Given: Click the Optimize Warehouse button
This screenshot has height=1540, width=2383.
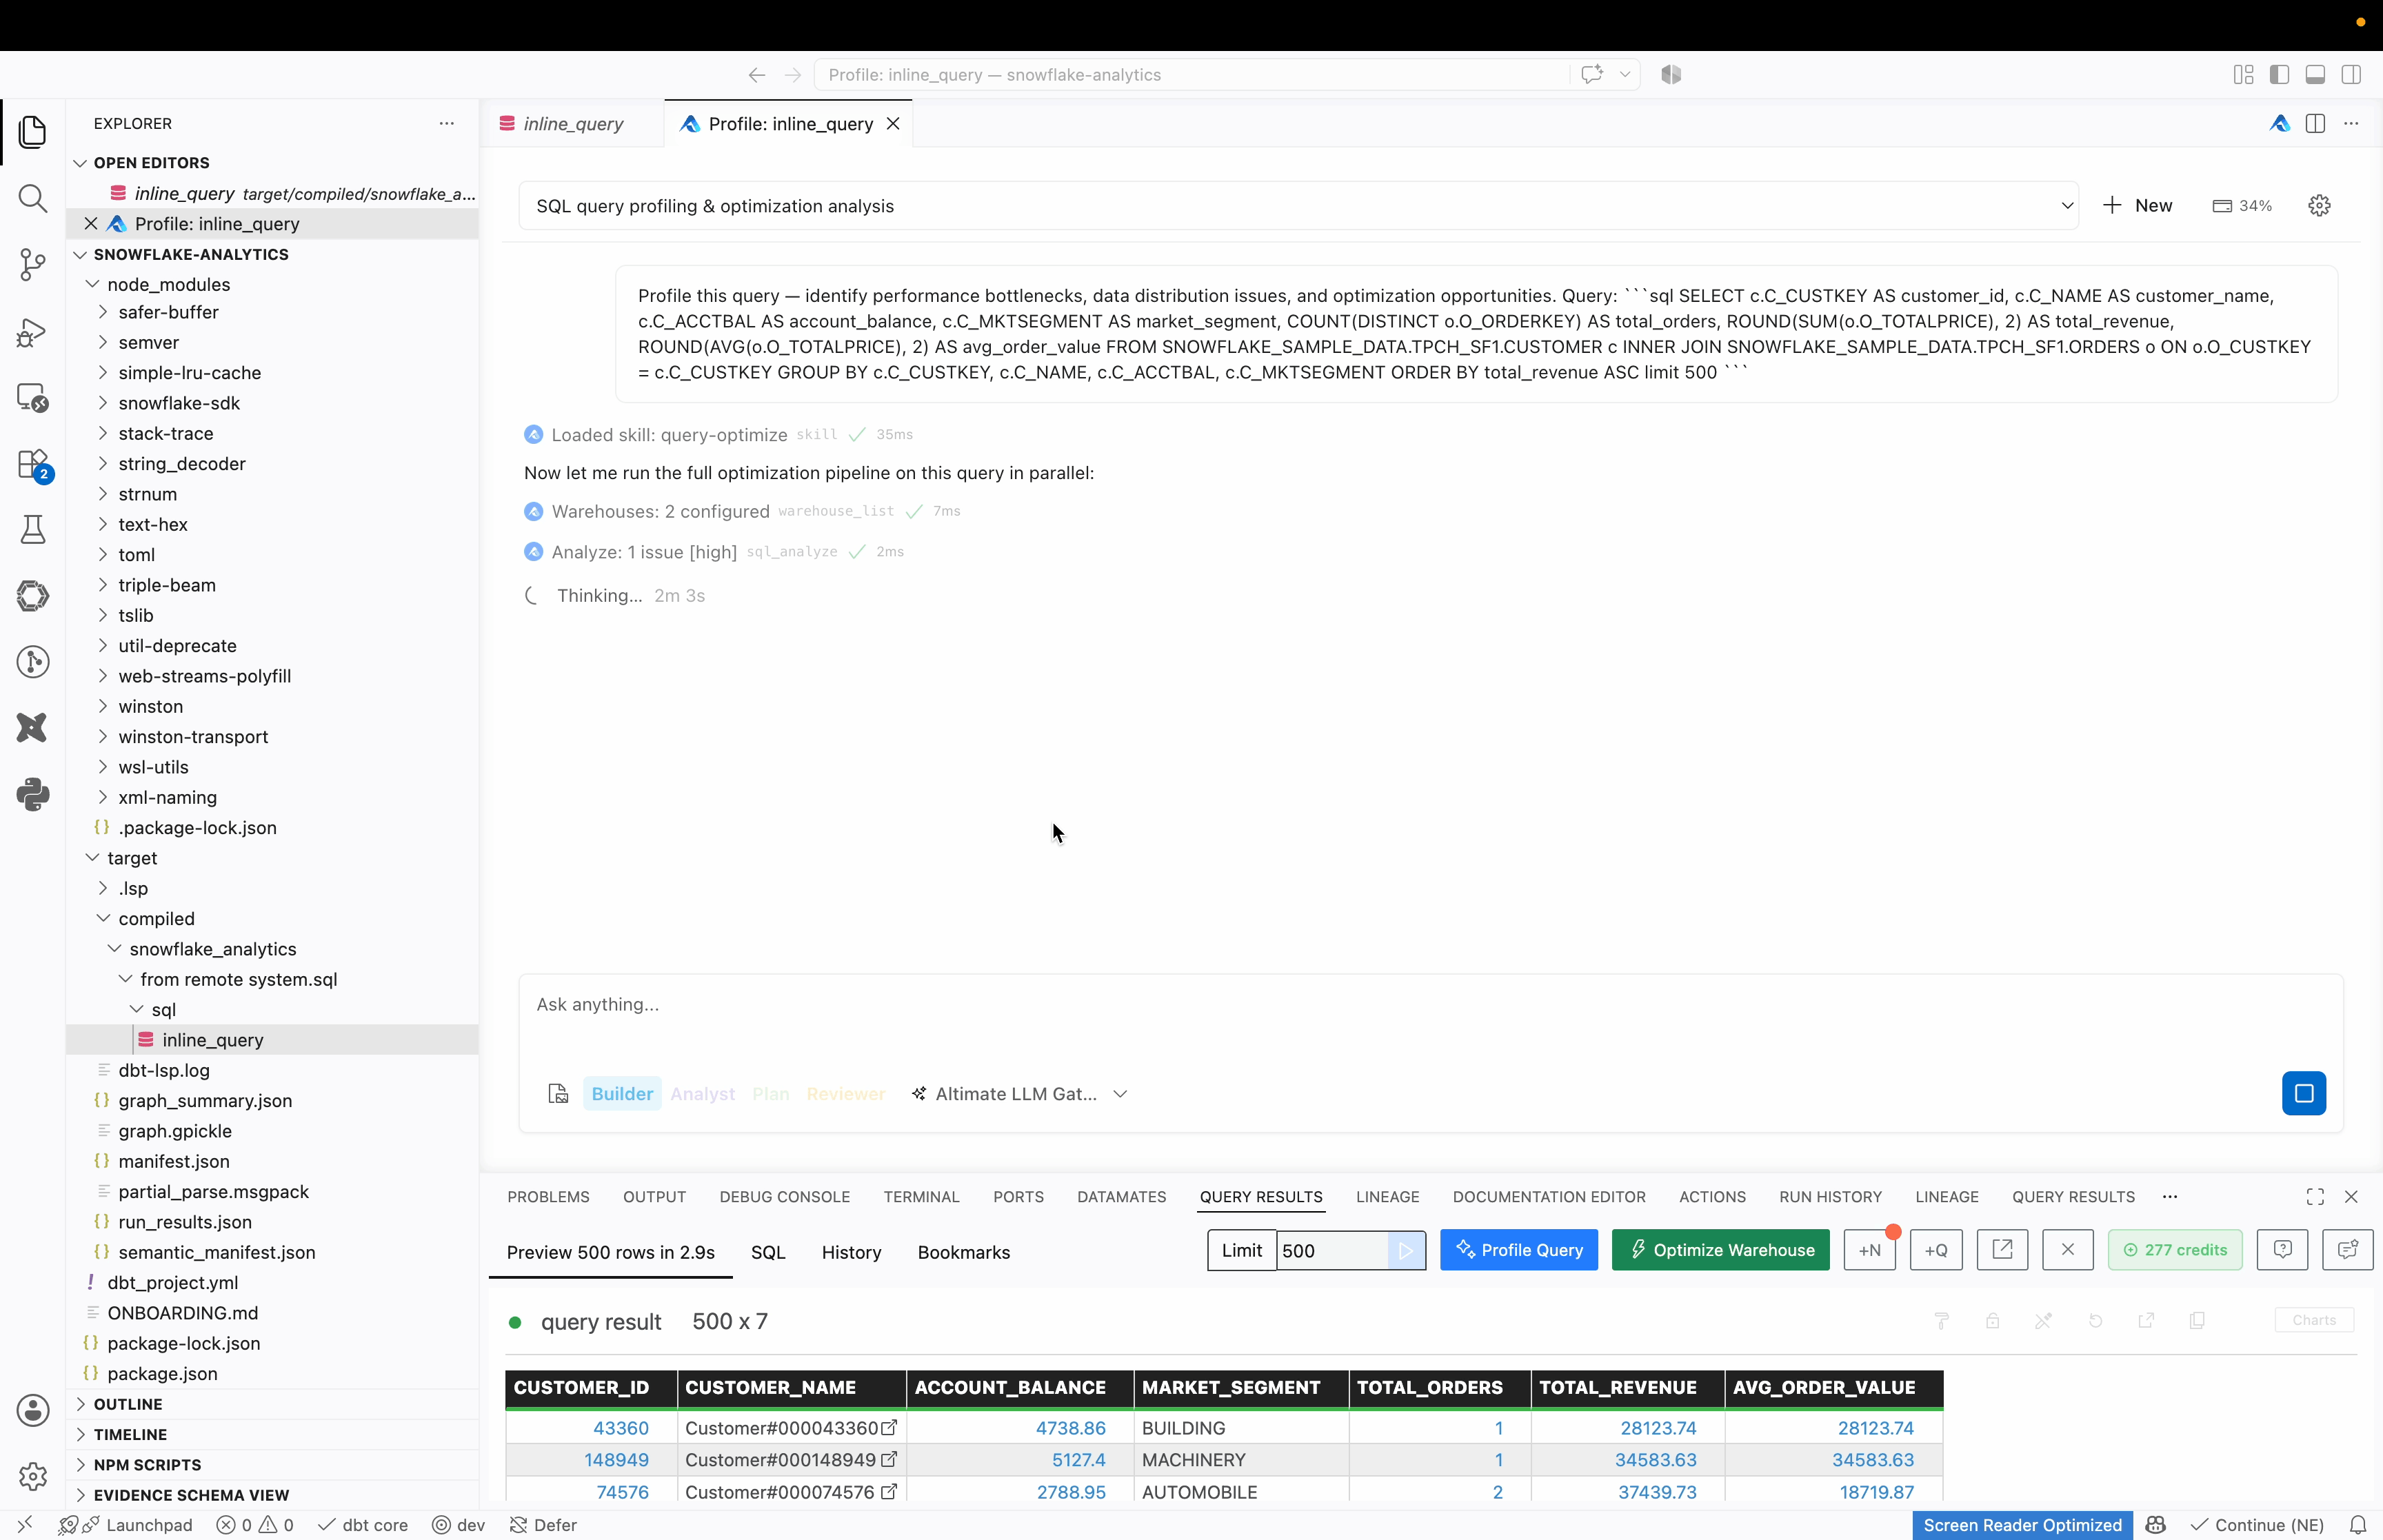Looking at the screenshot, I should click(x=1720, y=1250).
